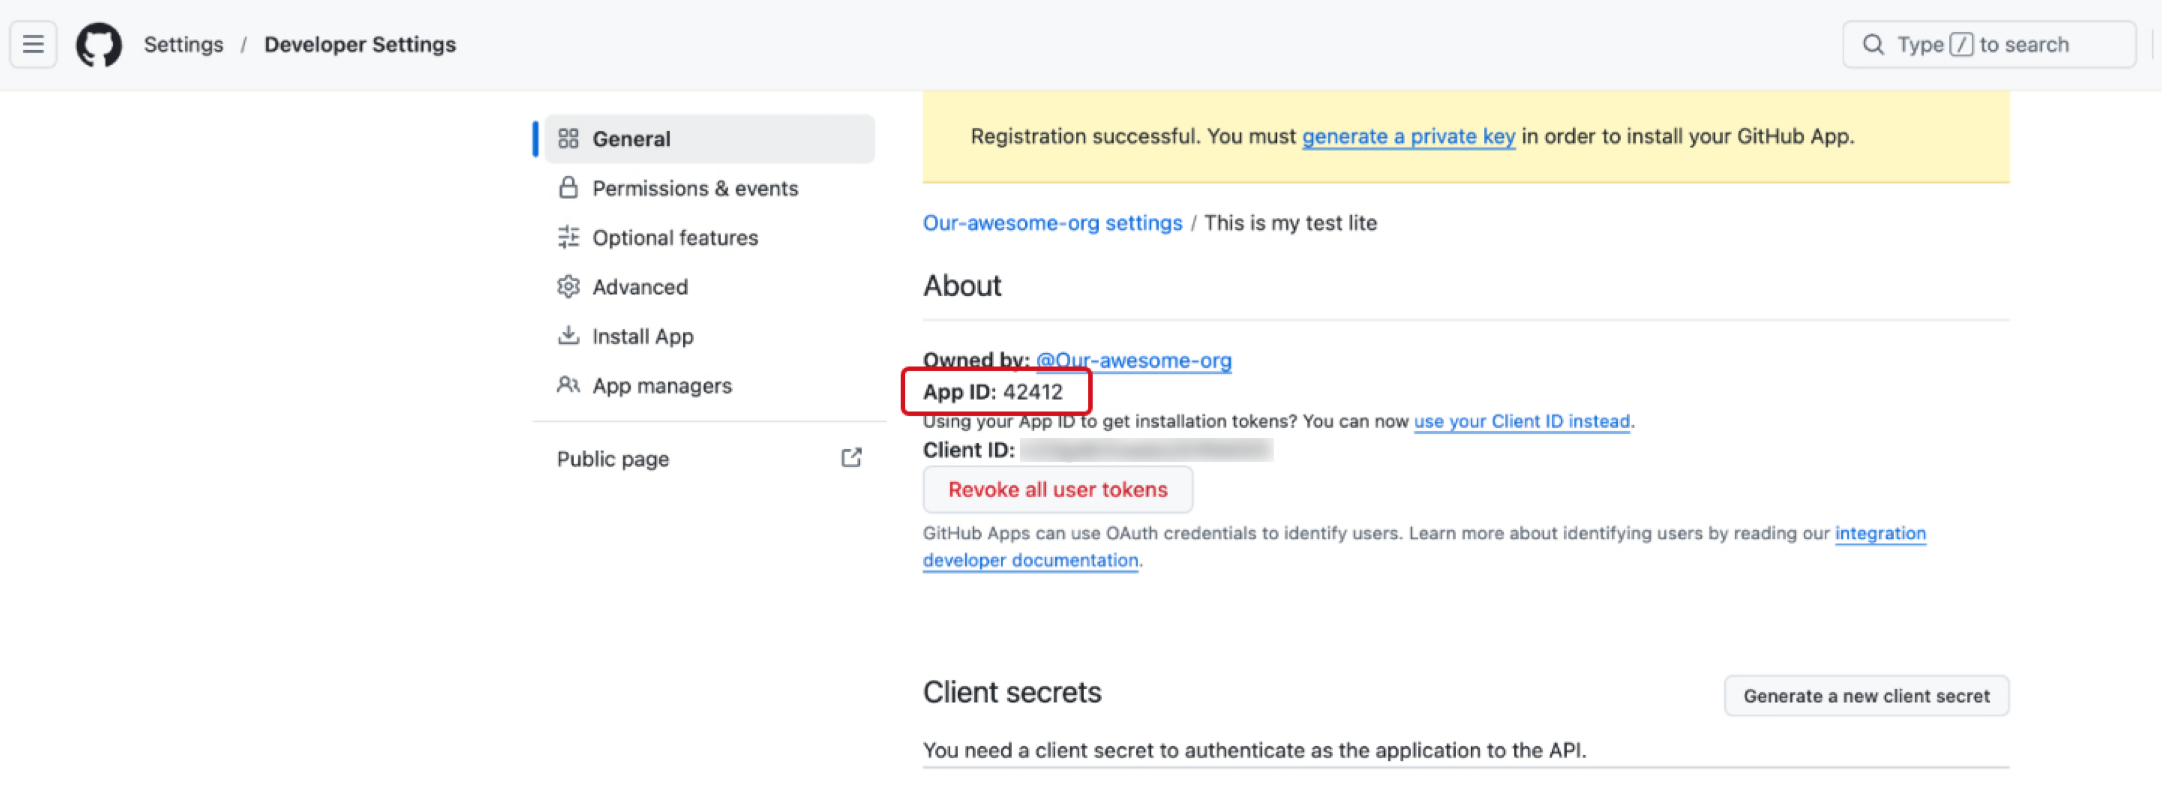Click This is my test lite text

point(1290,223)
